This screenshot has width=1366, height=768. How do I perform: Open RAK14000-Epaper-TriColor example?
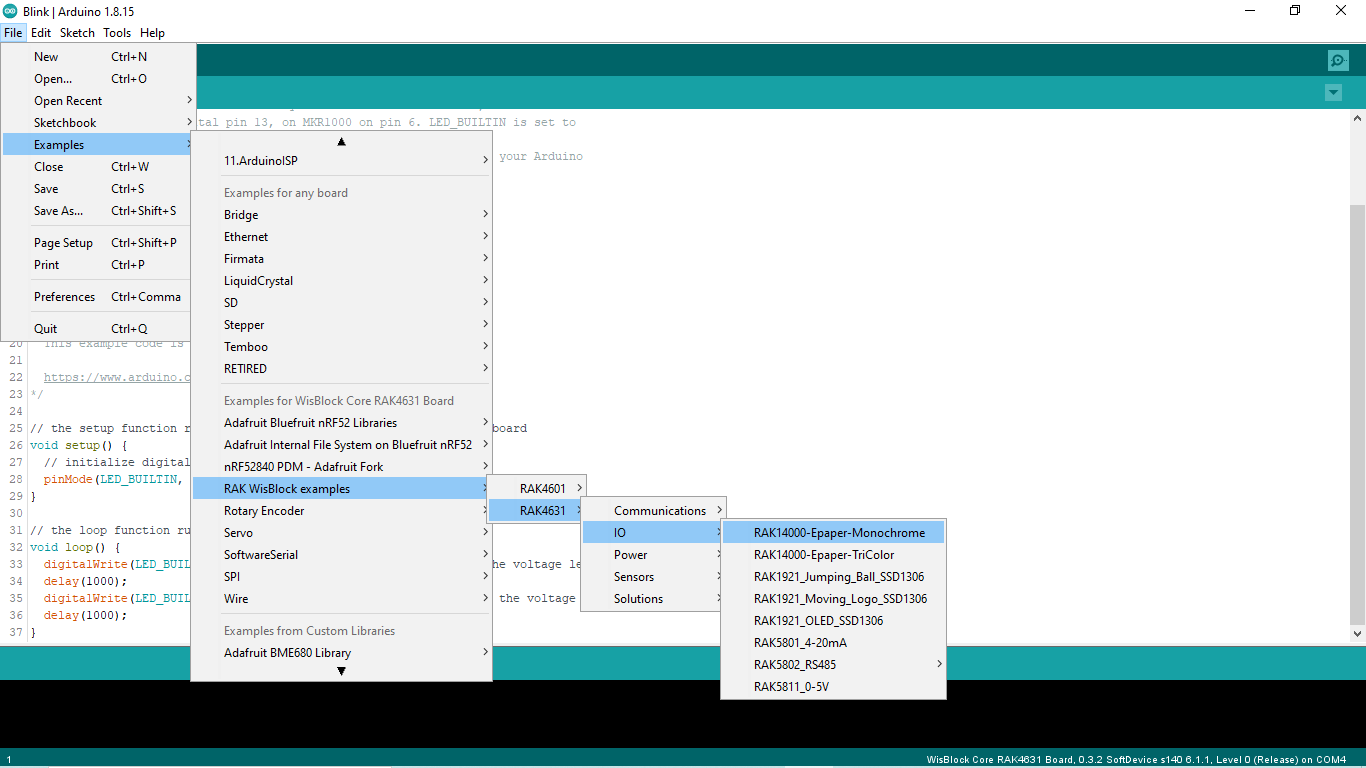coord(834,555)
